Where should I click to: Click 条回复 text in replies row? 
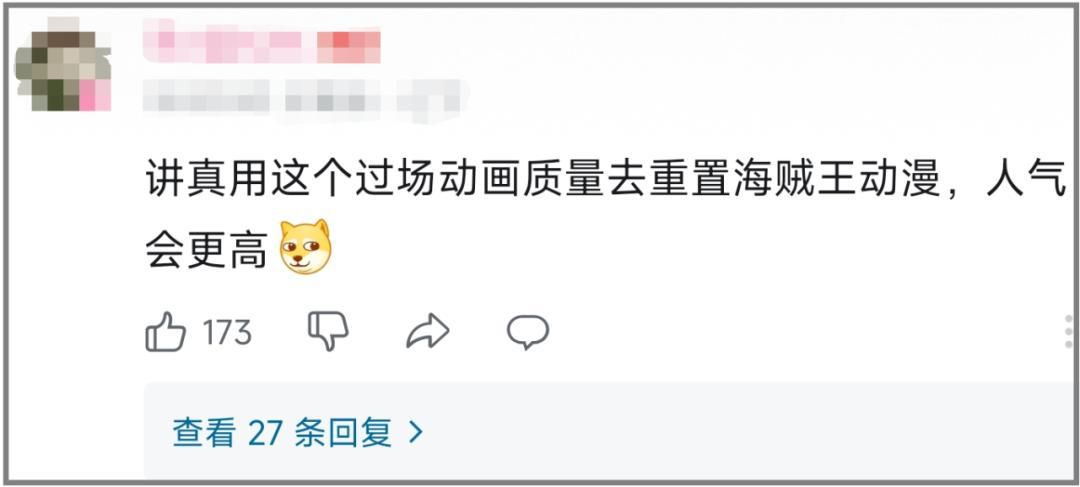pyautogui.click(x=343, y=433)
